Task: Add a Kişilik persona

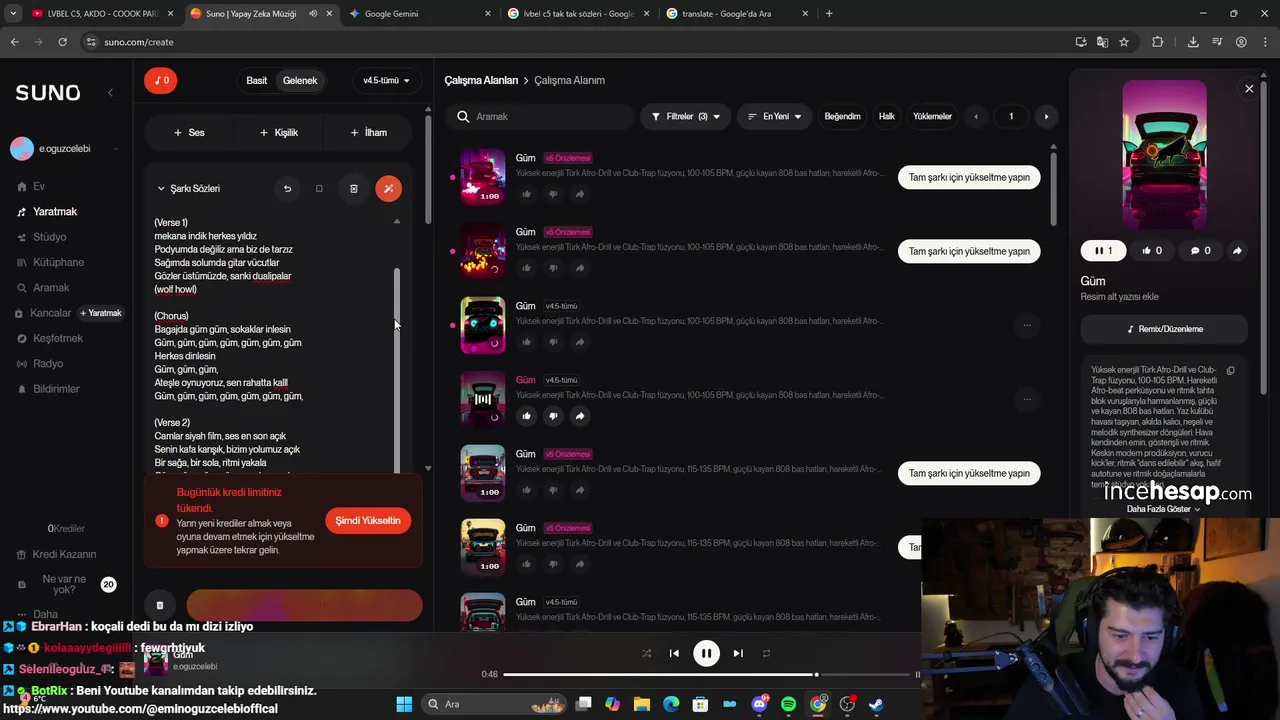Action: pyautogui.click(x=279, y=132)
